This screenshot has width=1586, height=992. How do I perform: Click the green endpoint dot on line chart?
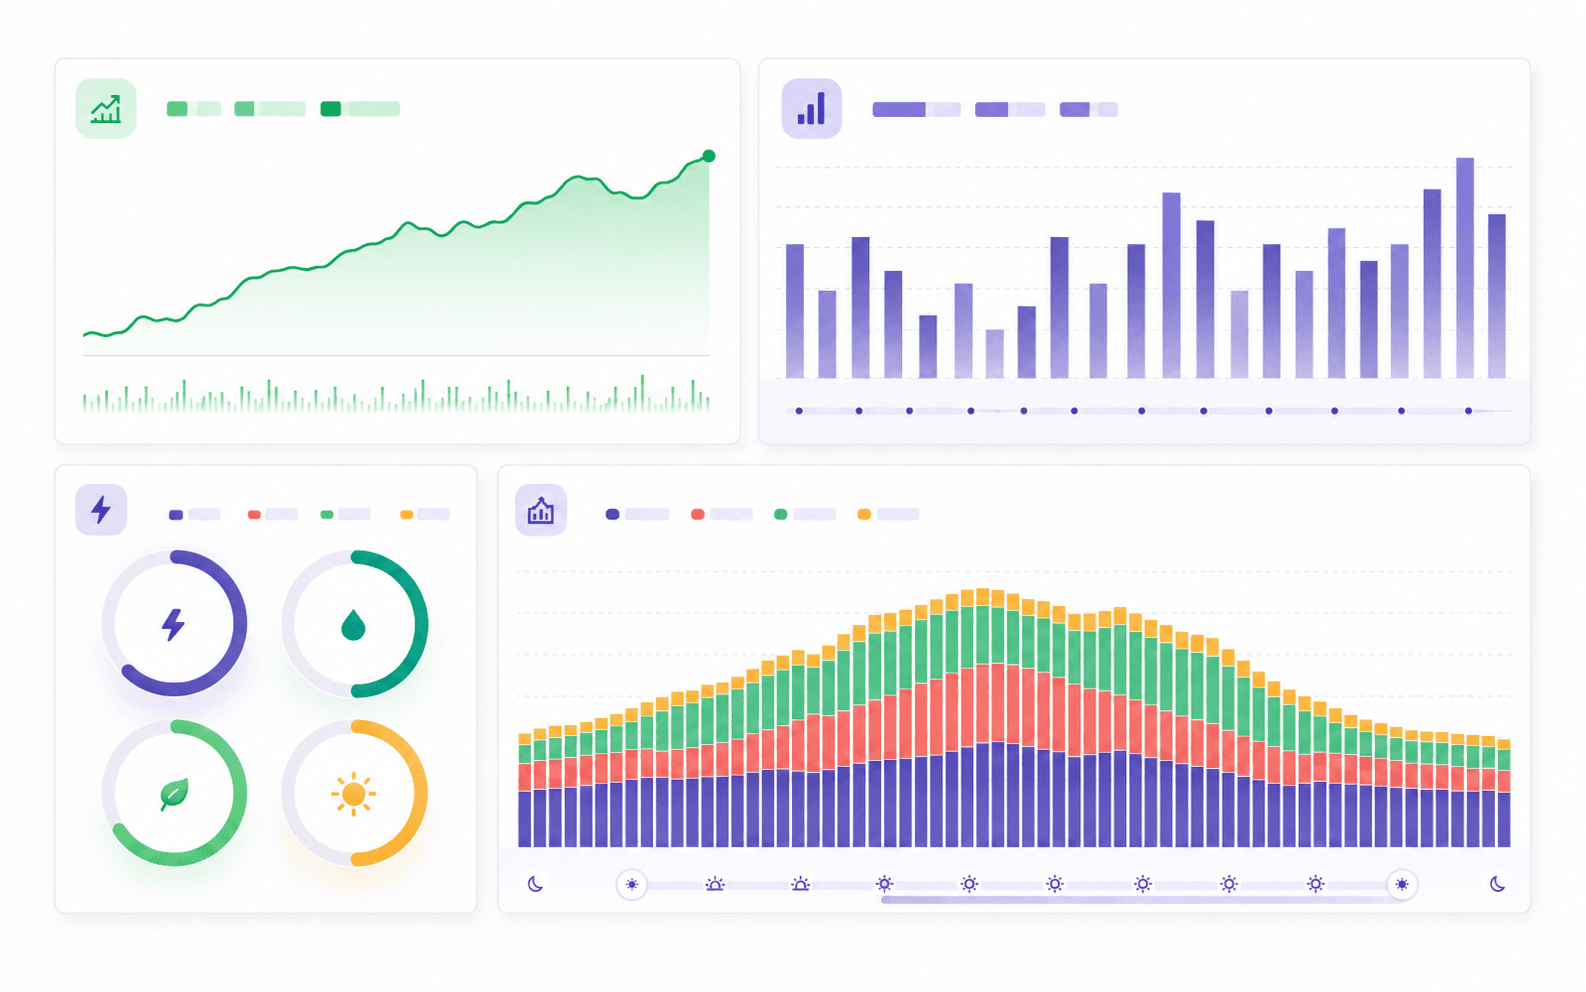pyautogui.click(x=709, y=156)
